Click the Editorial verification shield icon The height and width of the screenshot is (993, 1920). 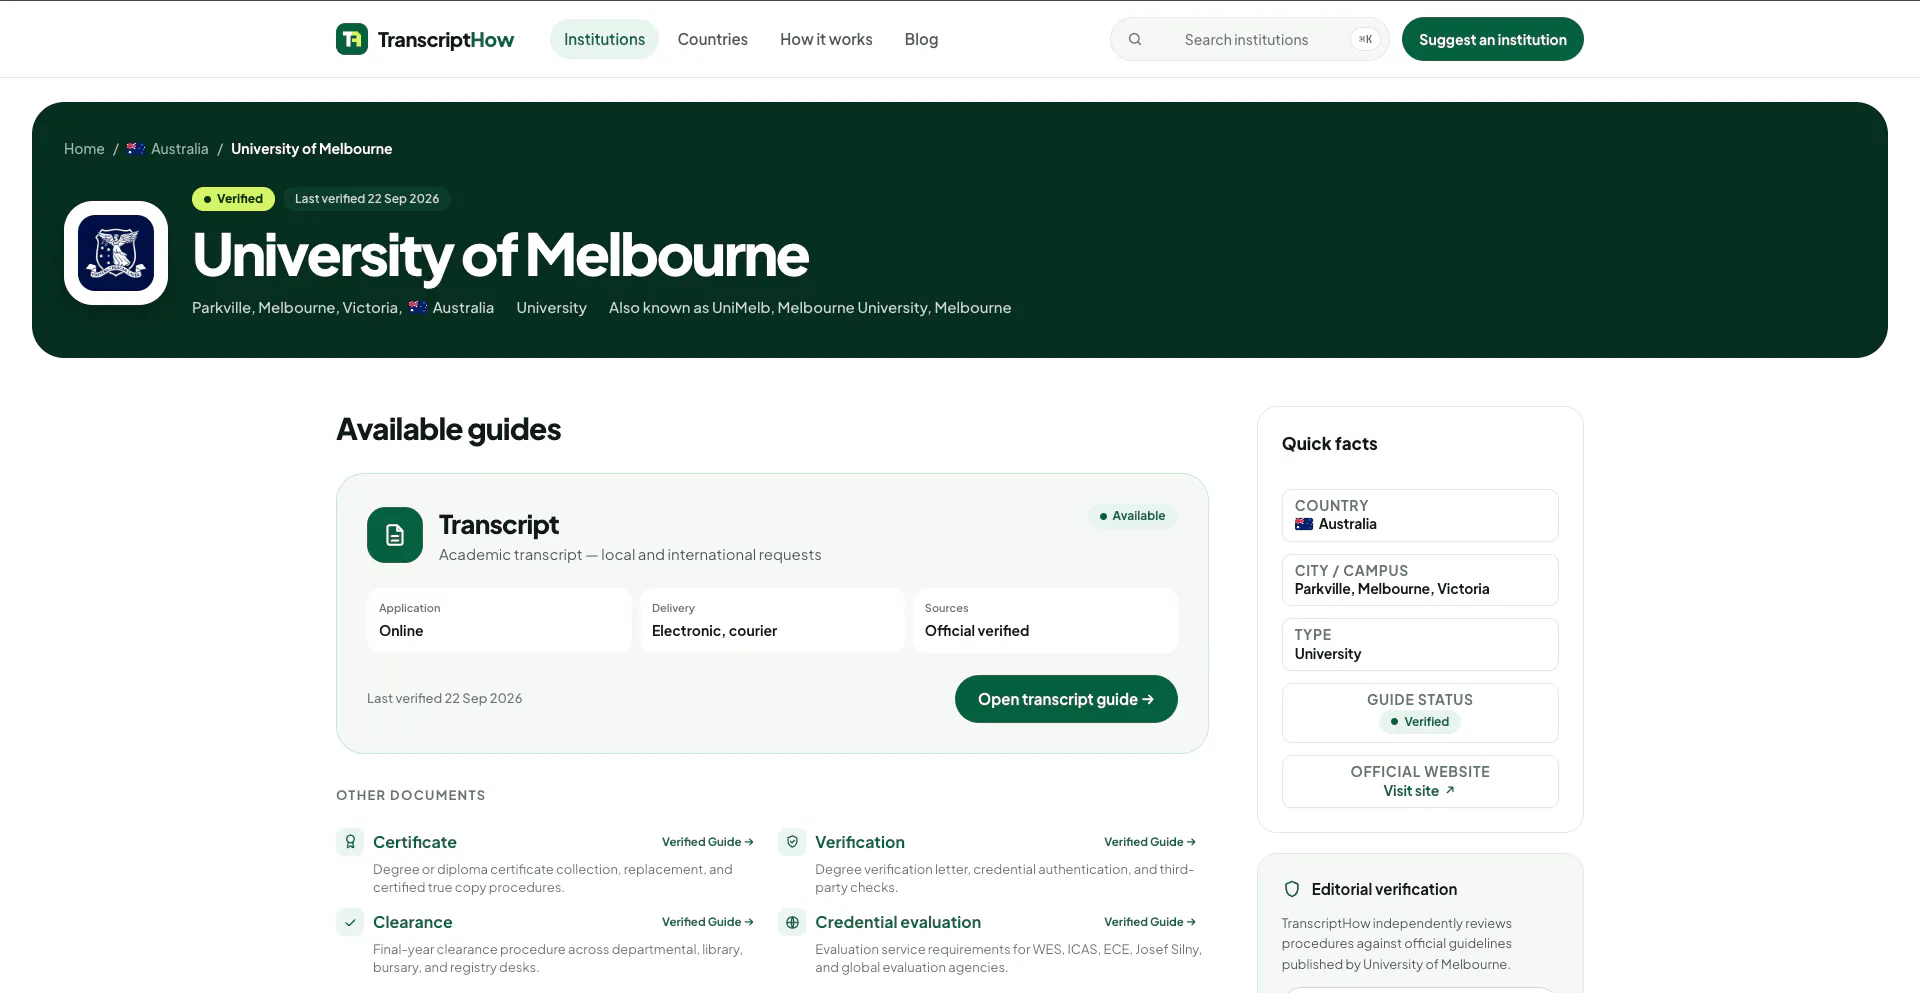coord(1292,889)
